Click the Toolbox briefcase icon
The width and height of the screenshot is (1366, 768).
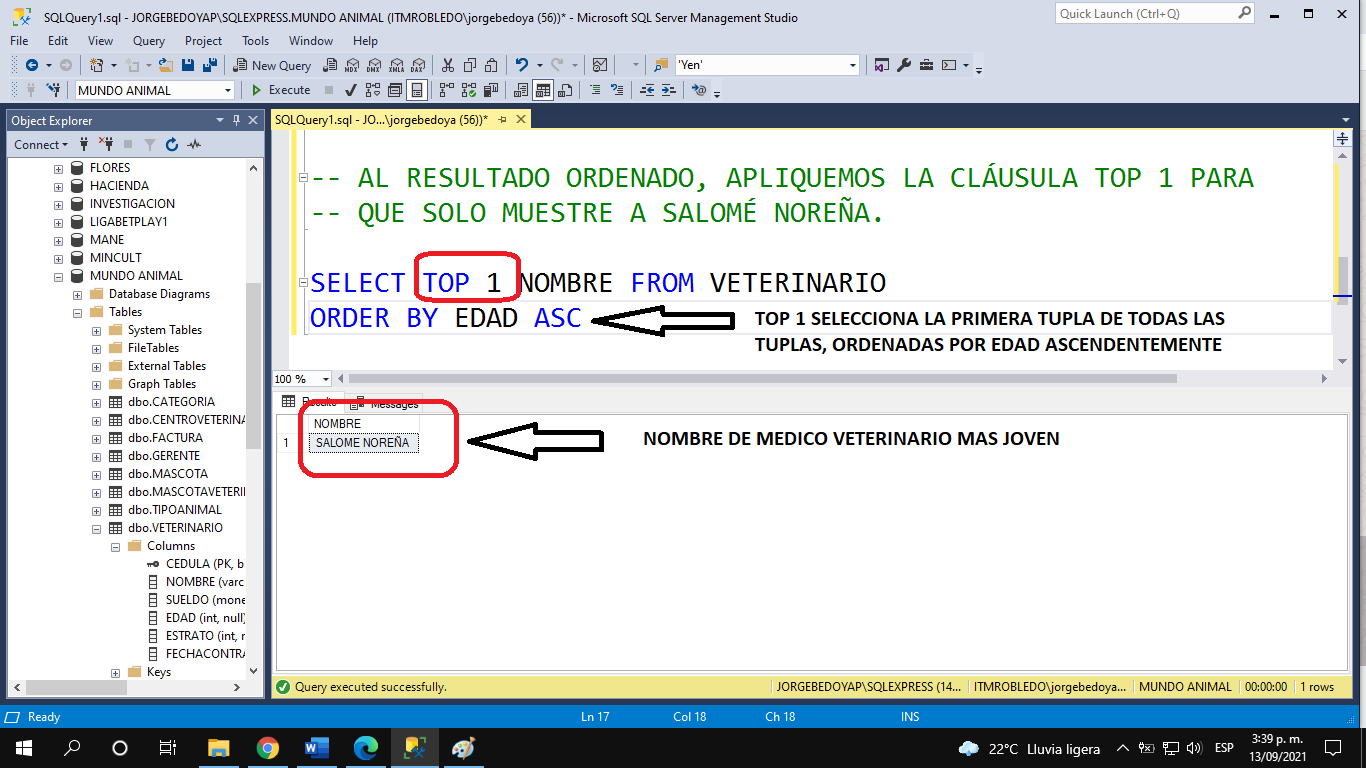pyautogui.click(x=926, y=65)
